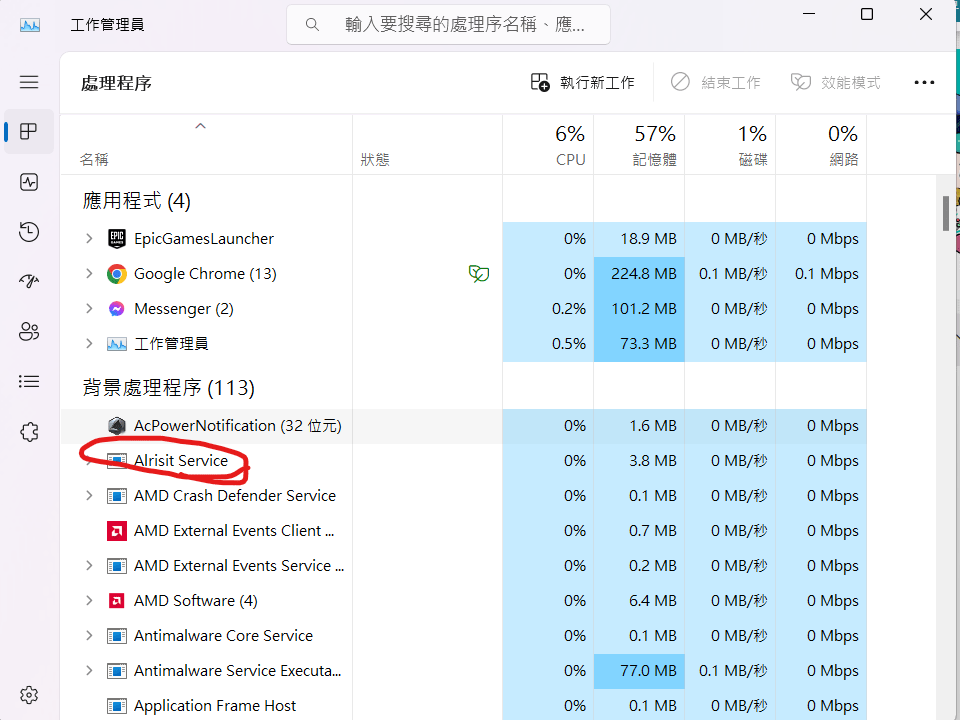The height and width of the screenshot is (720, 960).
Task: Sort by the 磁碟 (Disk) column header
Action: pyautogui.click(x=730, y=144)
